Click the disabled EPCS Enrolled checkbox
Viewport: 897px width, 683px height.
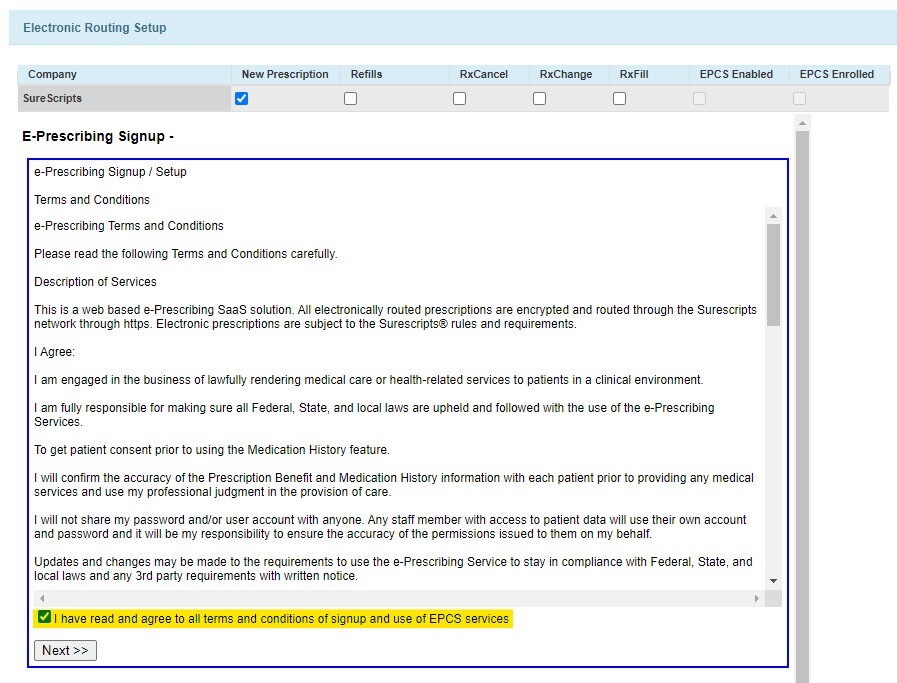coord(798,97)
